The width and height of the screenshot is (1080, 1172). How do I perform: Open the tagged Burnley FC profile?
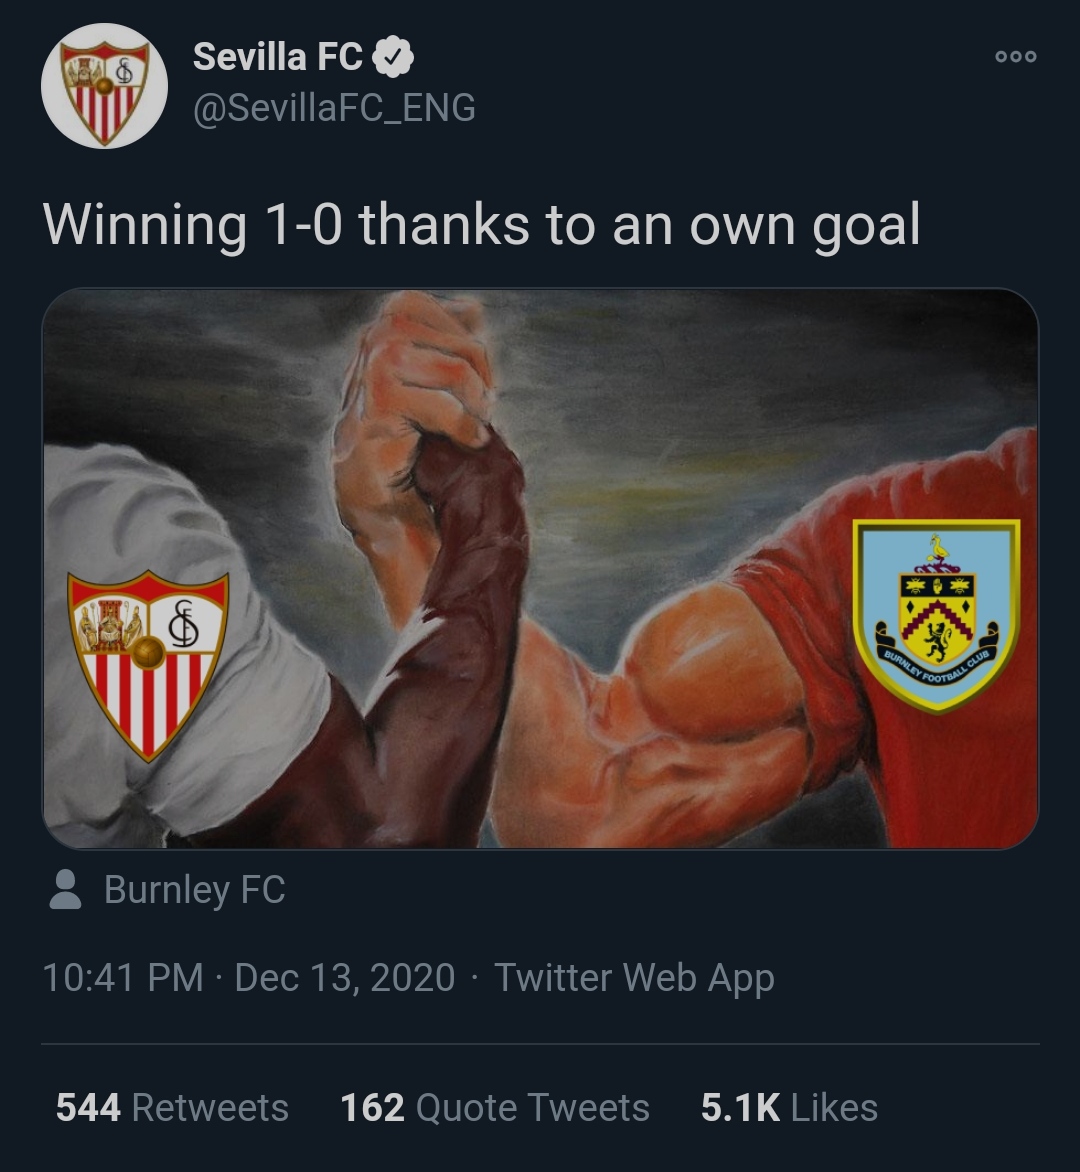[x=194, y=889]
